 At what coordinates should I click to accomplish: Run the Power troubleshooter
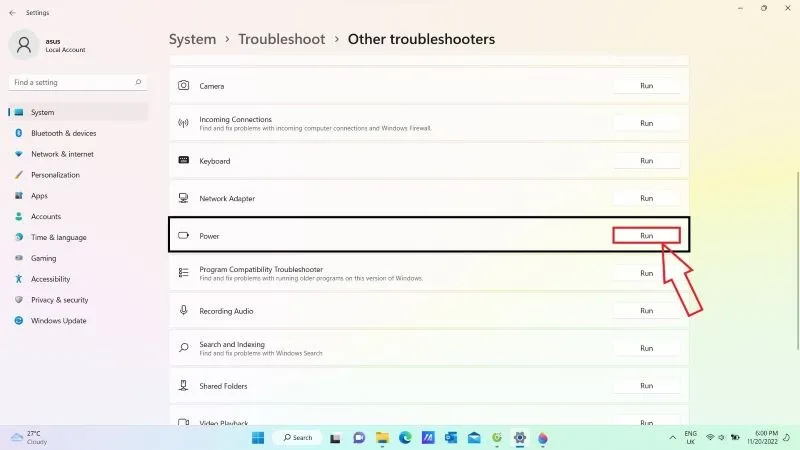[646, 236]
